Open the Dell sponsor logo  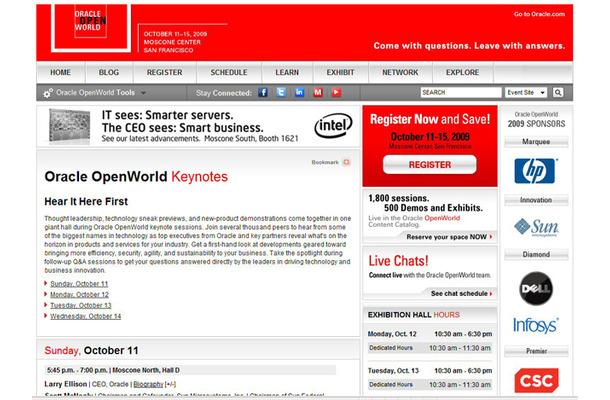(x=536, y=288)
